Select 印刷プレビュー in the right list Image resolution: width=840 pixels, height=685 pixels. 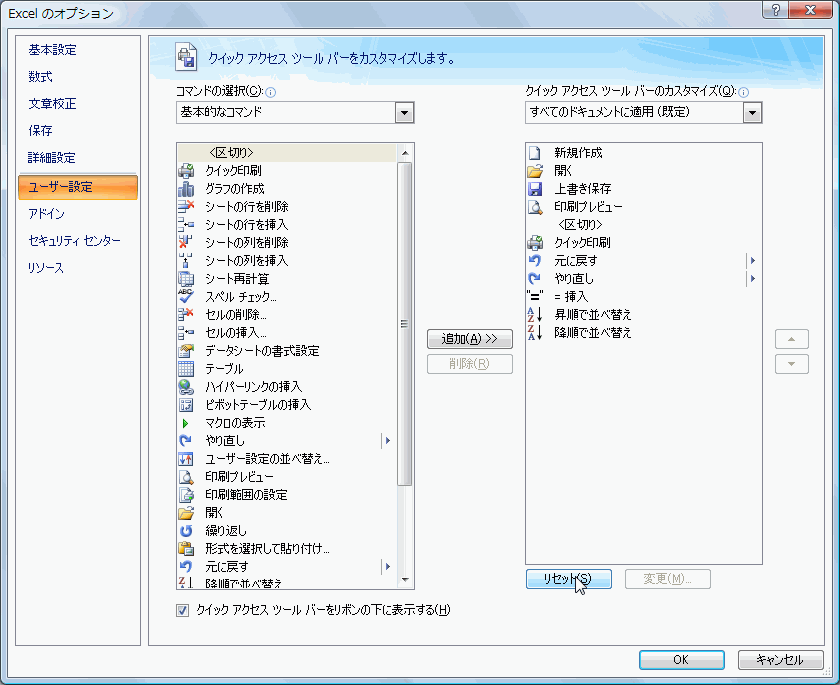click(643, 207)
